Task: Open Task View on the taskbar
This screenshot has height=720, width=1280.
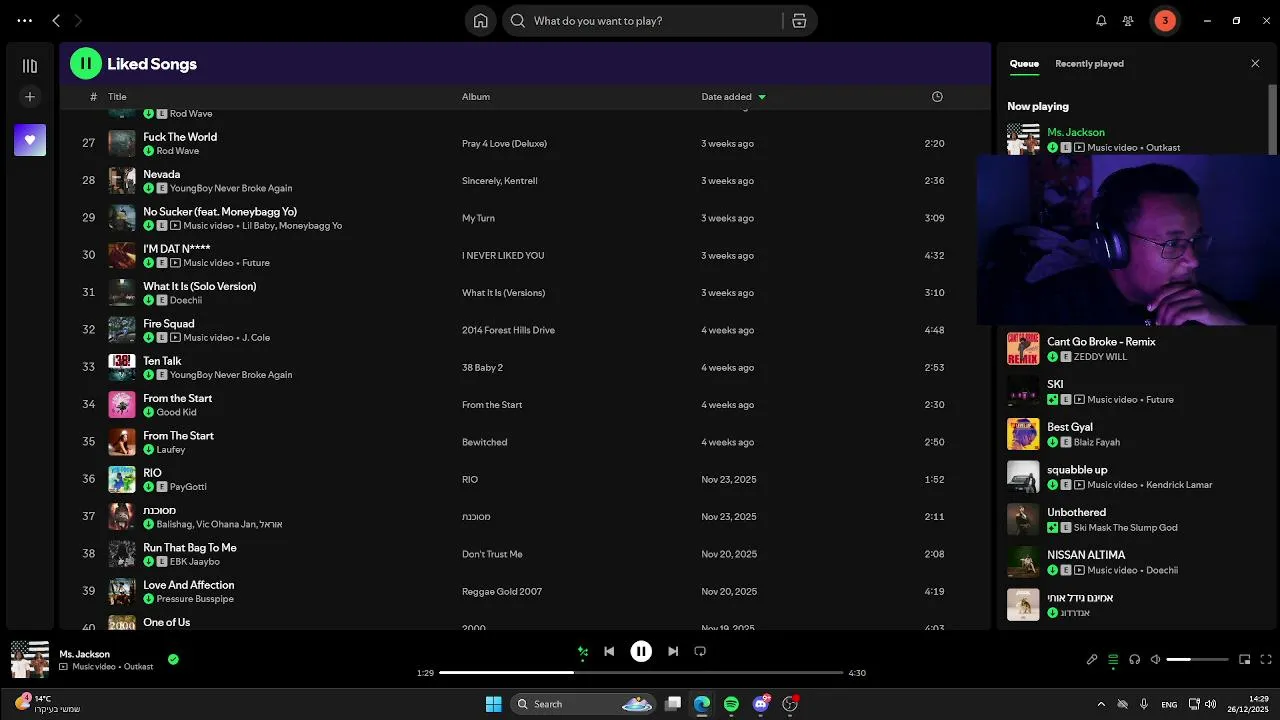Action: click(x=673, y=704)
